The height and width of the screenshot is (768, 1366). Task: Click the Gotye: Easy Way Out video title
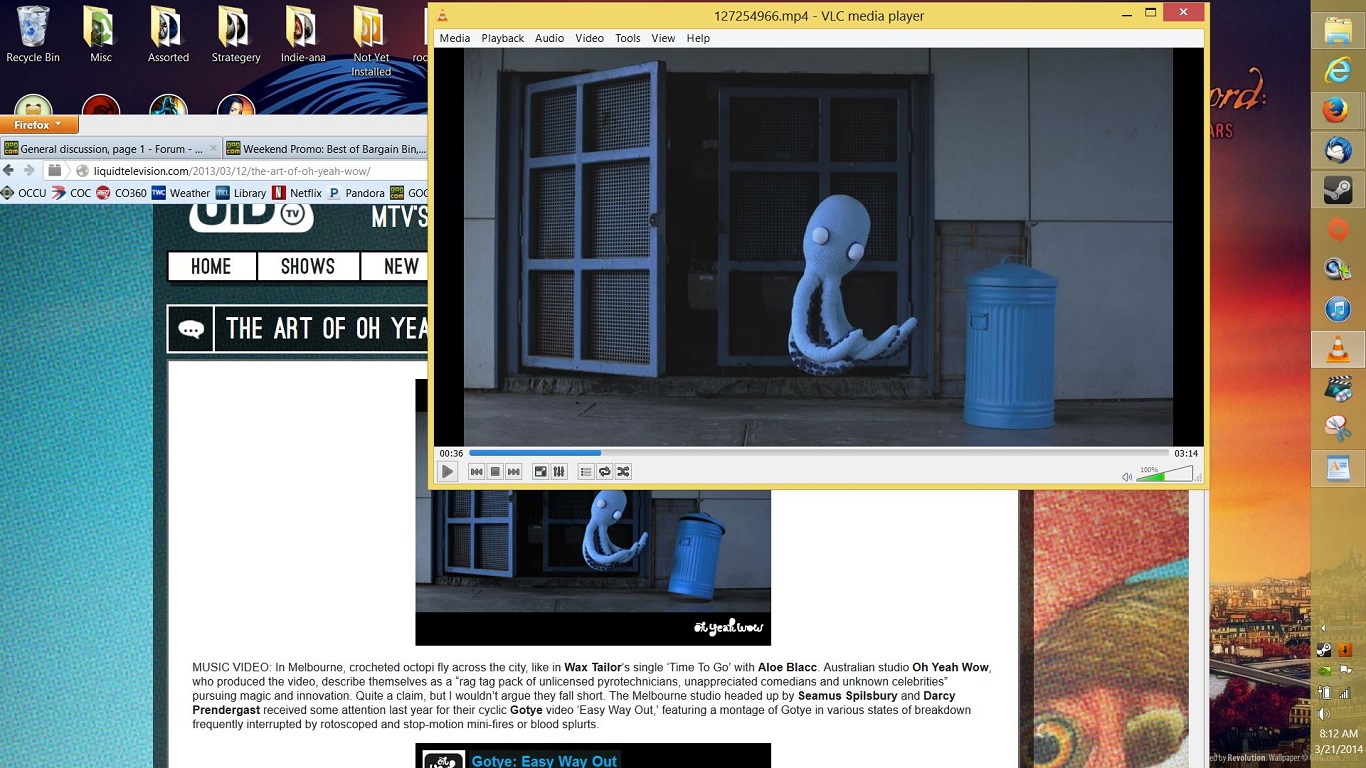click(x=544, y=761)
